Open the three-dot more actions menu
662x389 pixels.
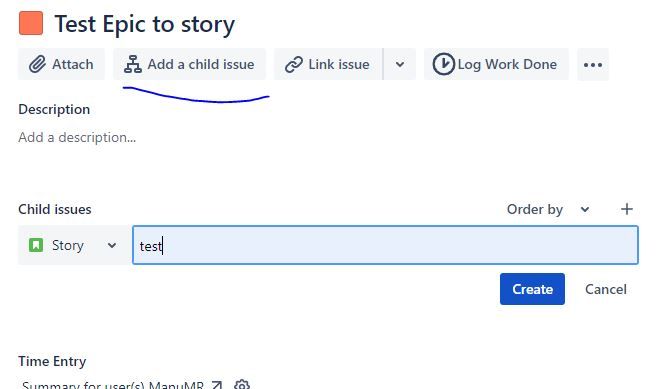[x=593, y=64]
